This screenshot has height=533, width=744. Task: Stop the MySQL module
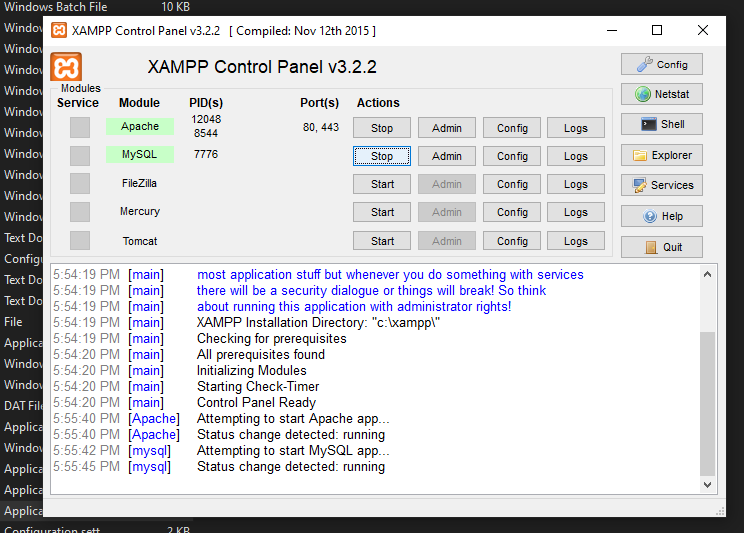382,156
